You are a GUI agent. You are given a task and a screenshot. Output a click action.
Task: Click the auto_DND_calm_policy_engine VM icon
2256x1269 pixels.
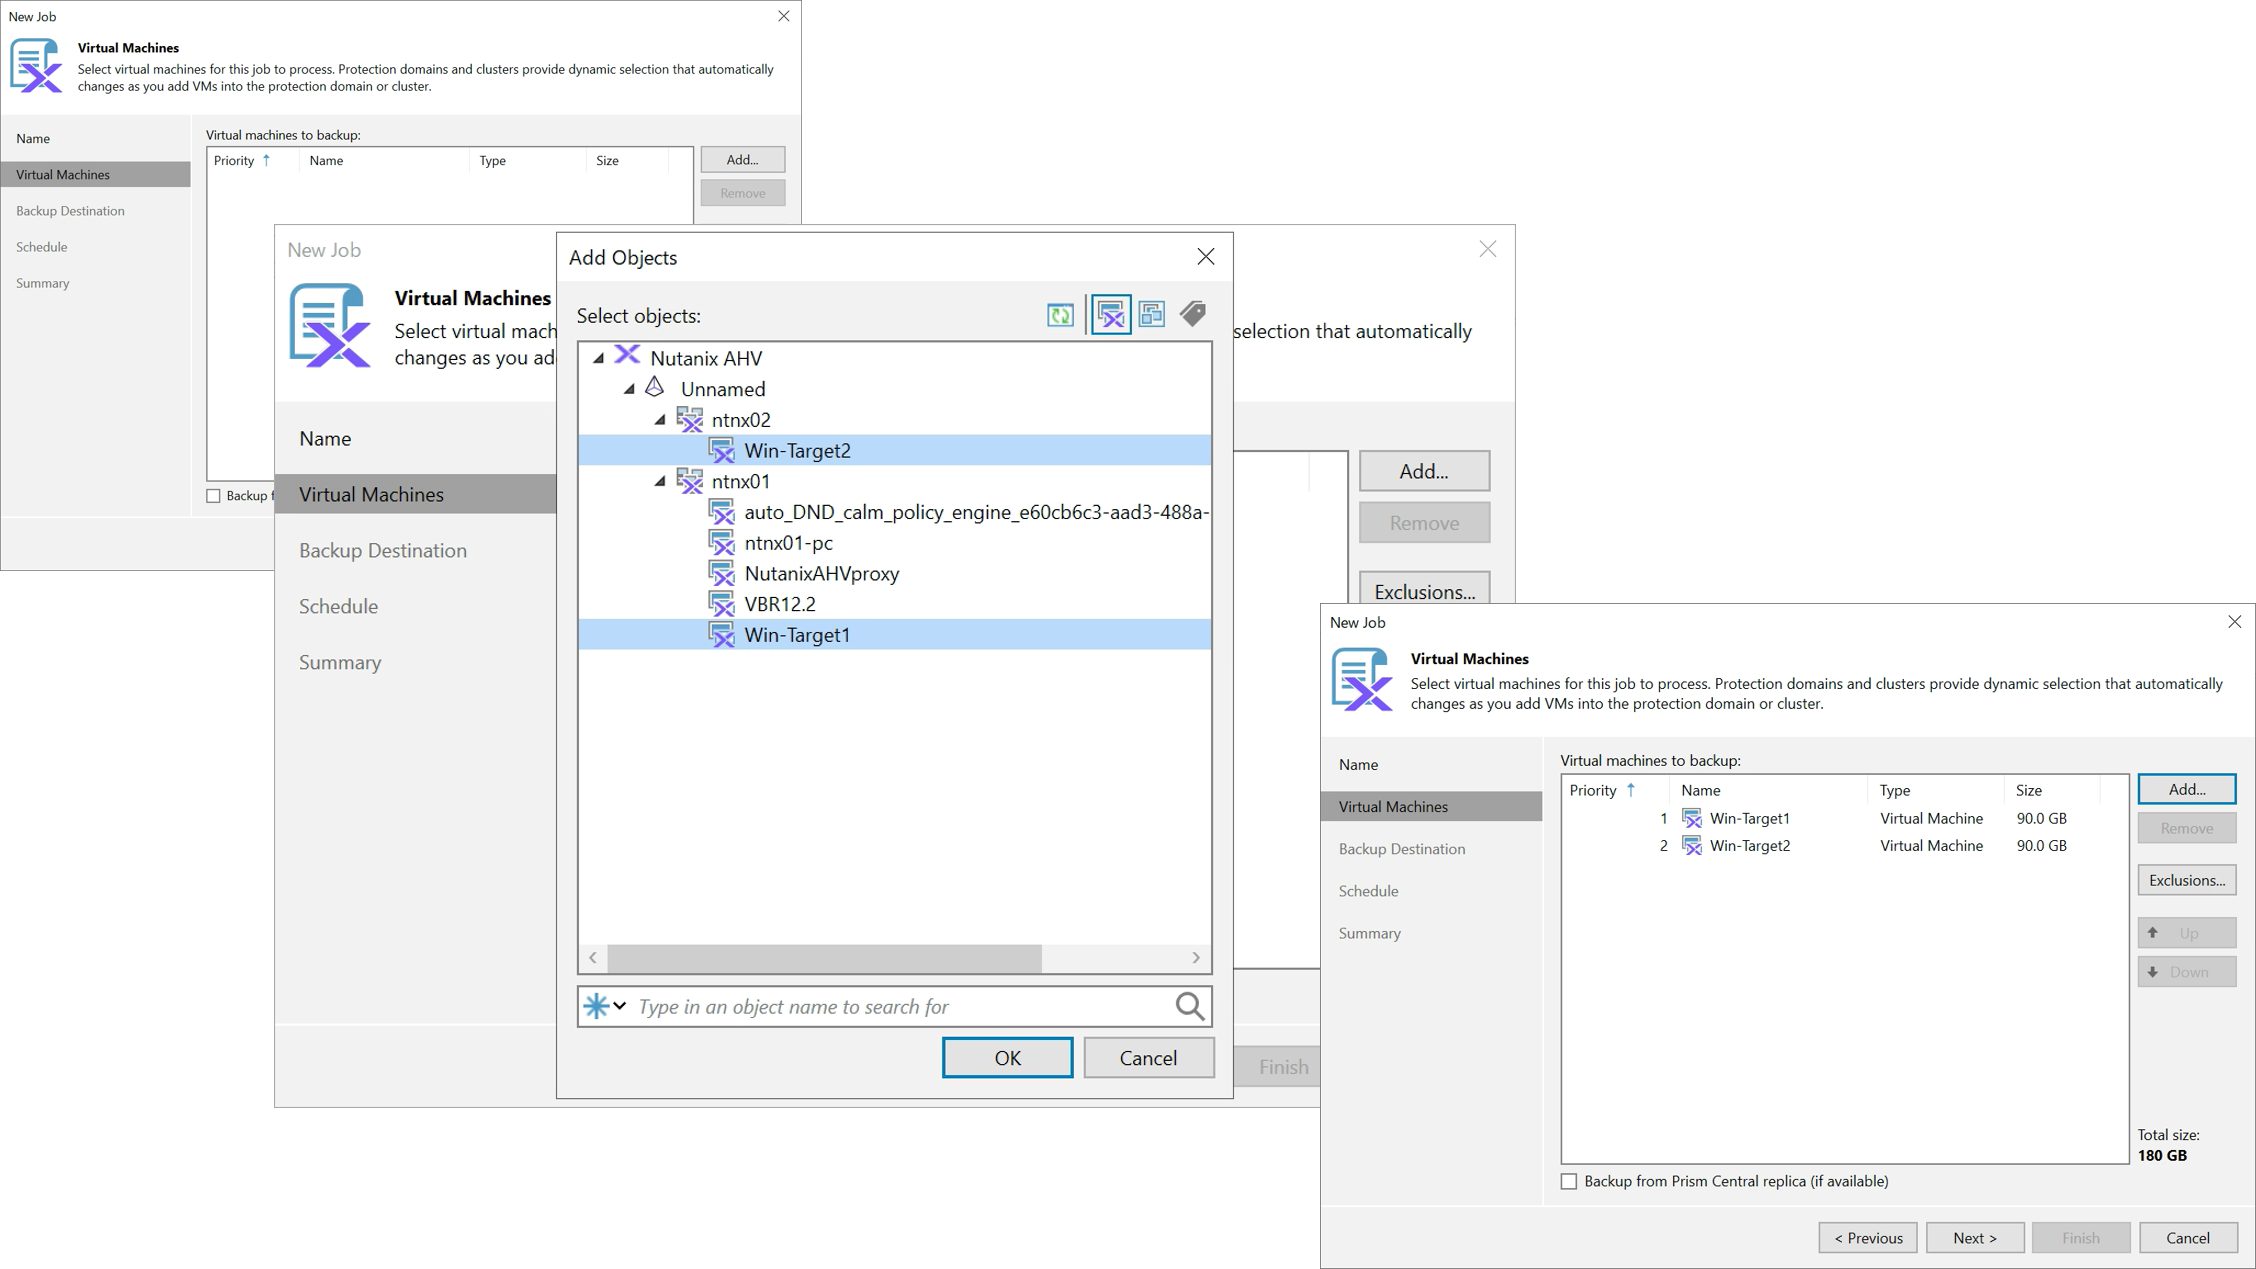pyautogui.click(x=722, y=512)
